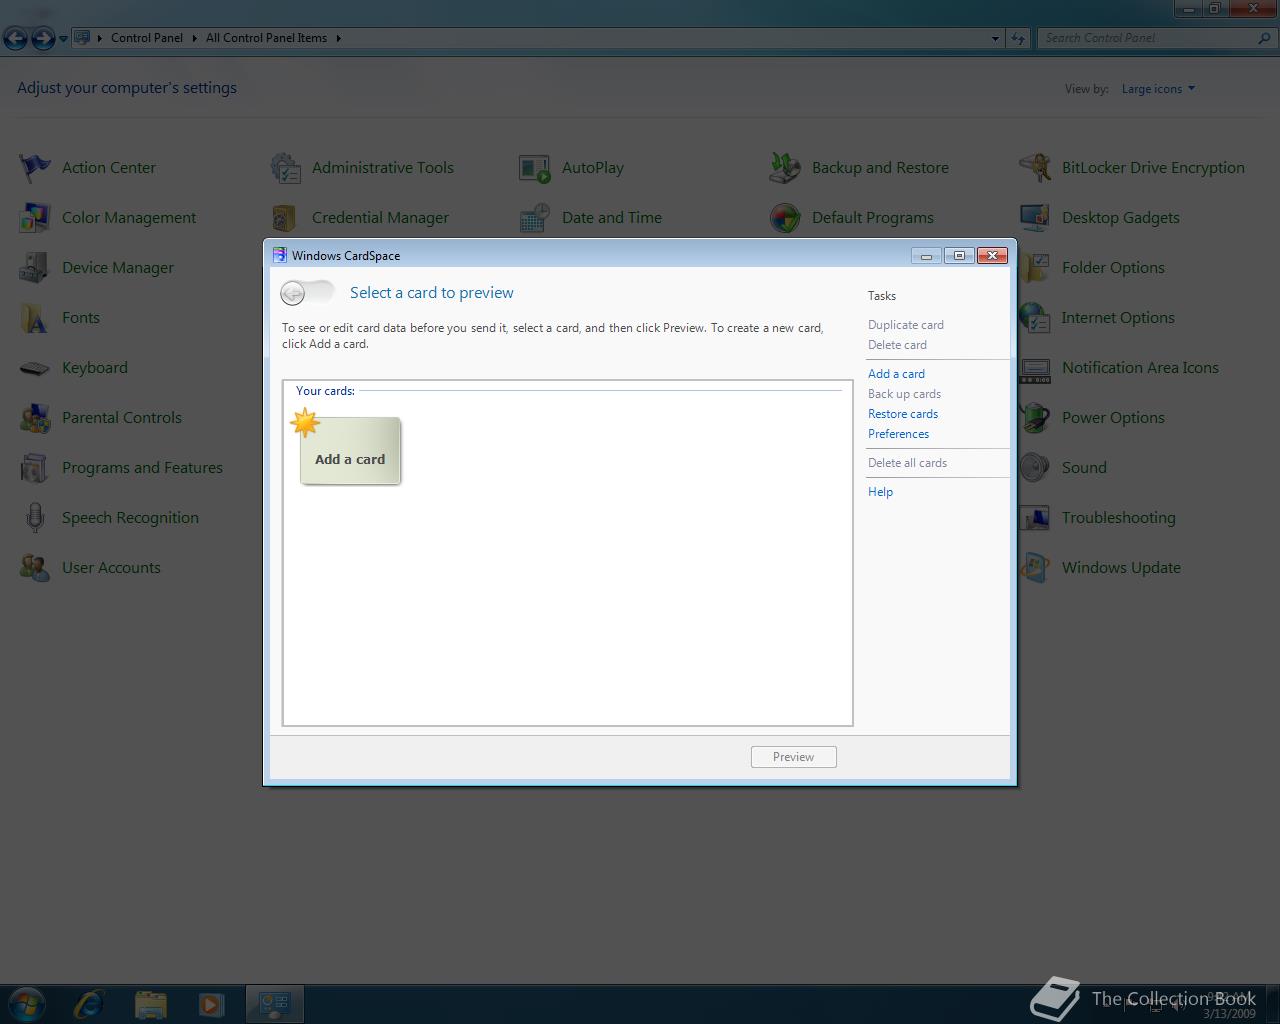Click the Add a card task link
1280x1024 pixels.
(896, 374)
